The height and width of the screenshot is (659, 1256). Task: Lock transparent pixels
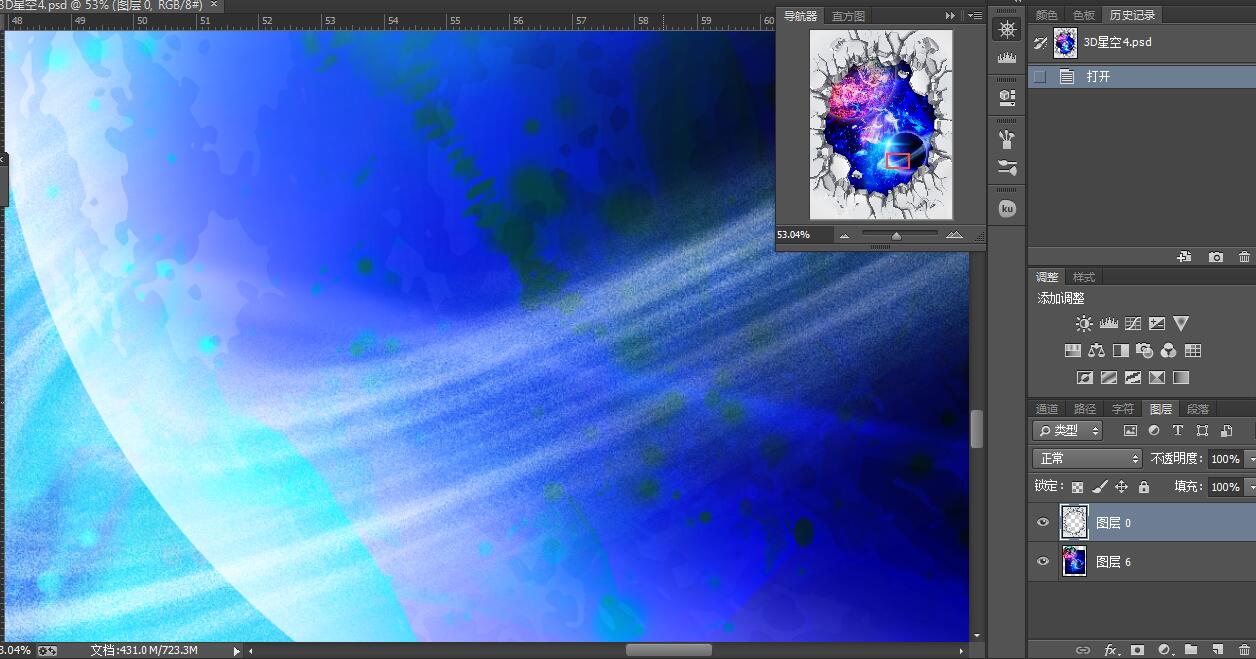(x=1077, y=487)
